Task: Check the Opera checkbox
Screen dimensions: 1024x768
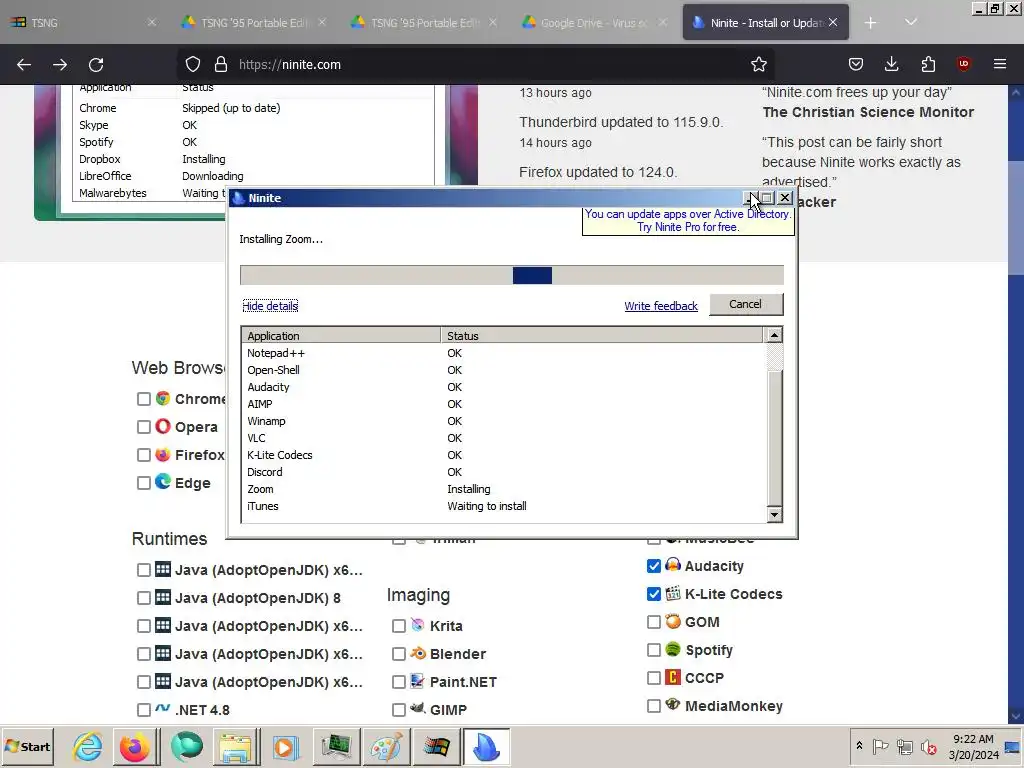Action: 144,427
